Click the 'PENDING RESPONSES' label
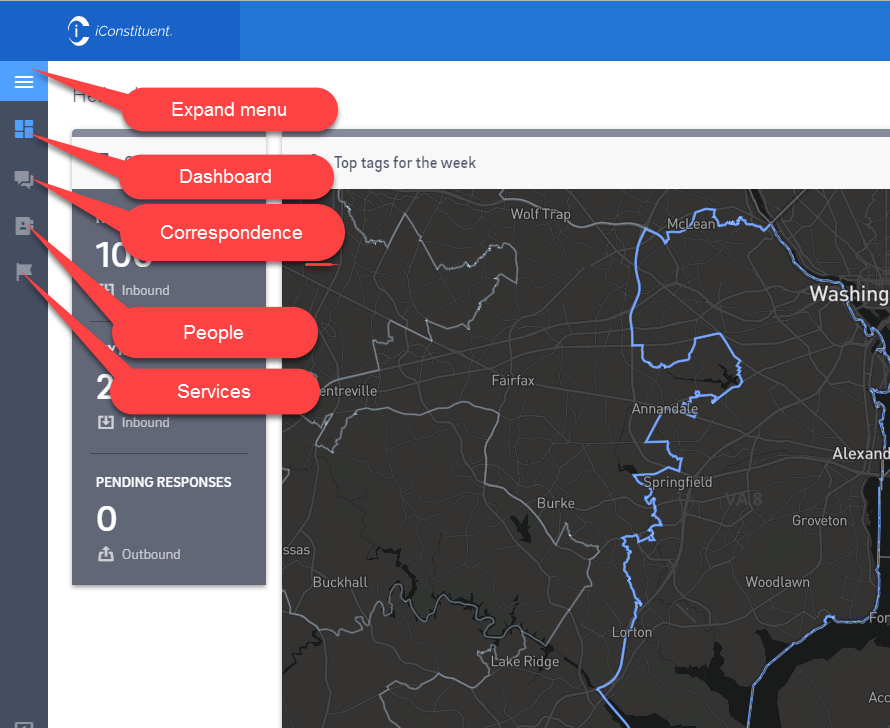This screenshot has height=728, width=890. point(163,482)
